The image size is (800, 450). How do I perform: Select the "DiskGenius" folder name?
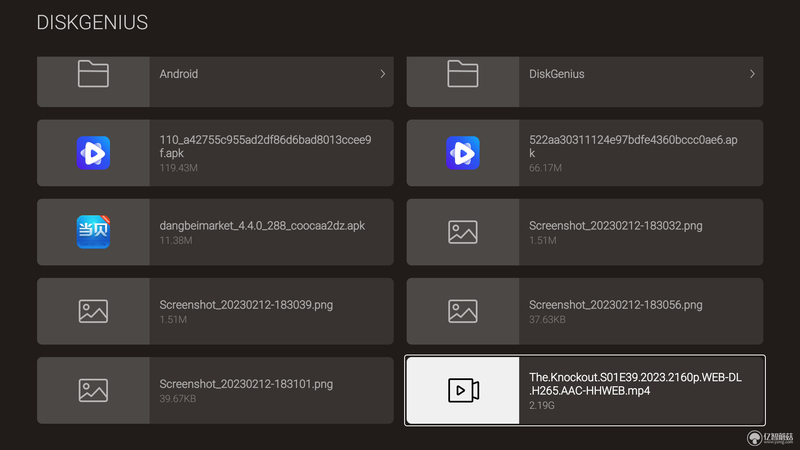click(x=557, y=74)
